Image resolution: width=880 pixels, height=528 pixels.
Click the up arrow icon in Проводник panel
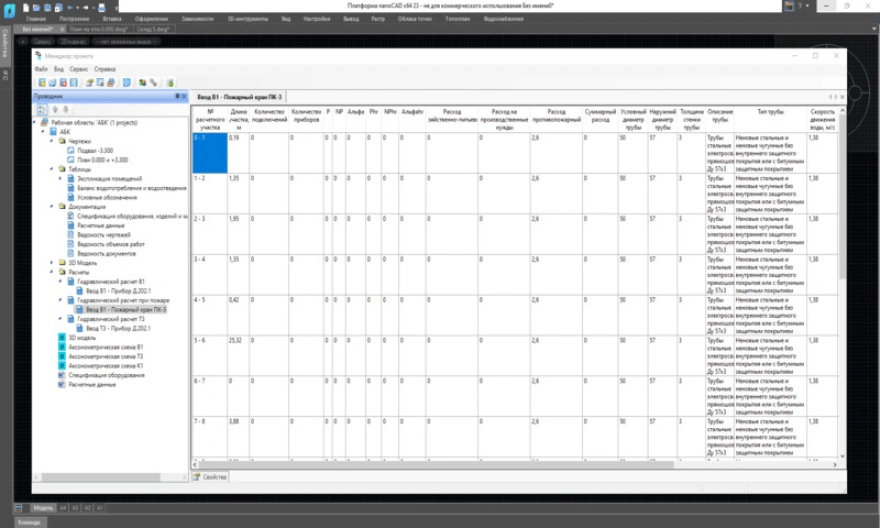coord(54,110)
